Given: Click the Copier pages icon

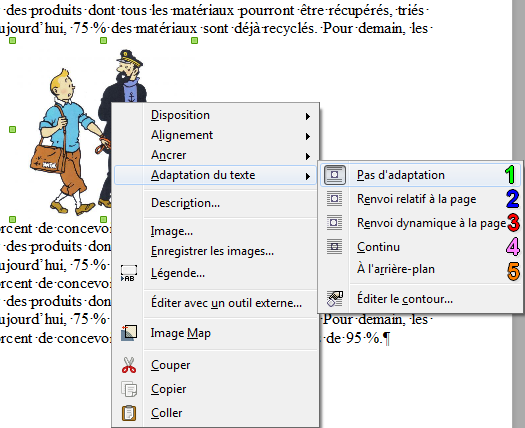Looking at the screenshot, I should 129,389.
